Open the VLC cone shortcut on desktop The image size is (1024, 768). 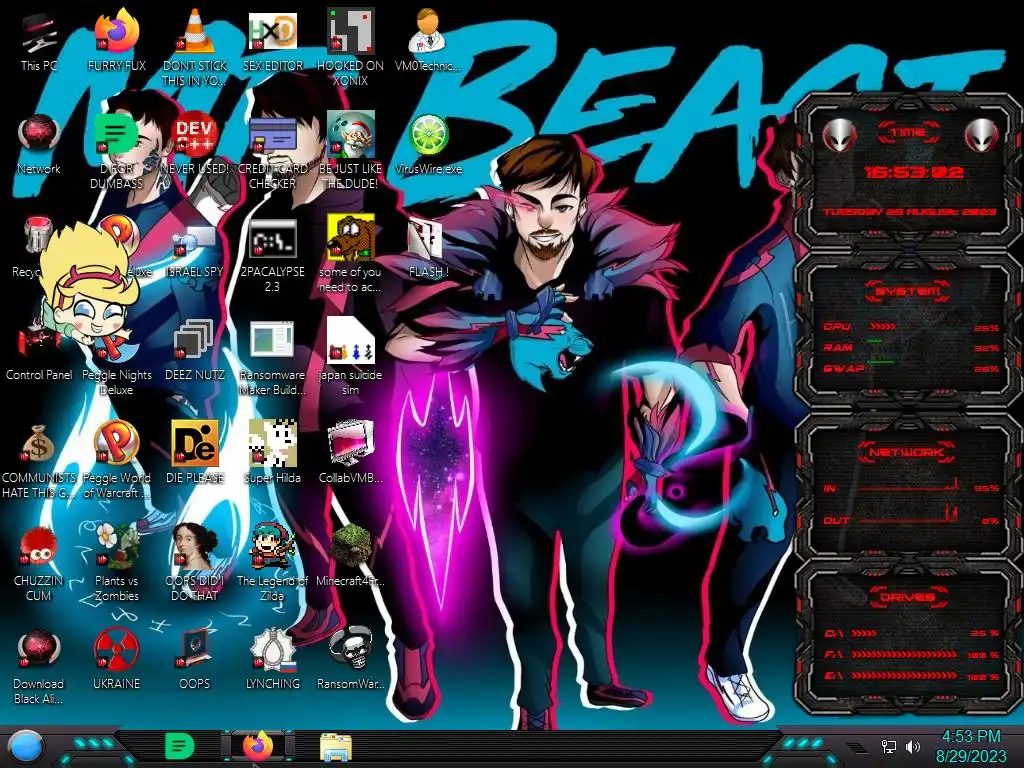click(195, 48)
